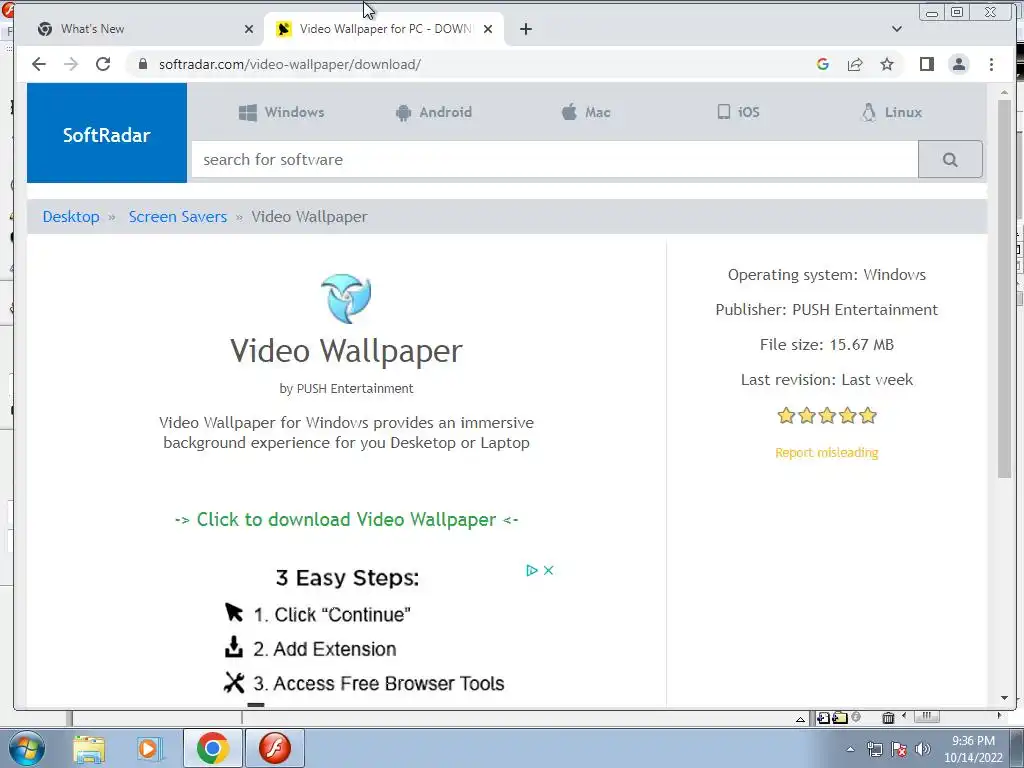Open the Windows software category
The height and width of the screenshot is (768, 1024).
281,112
